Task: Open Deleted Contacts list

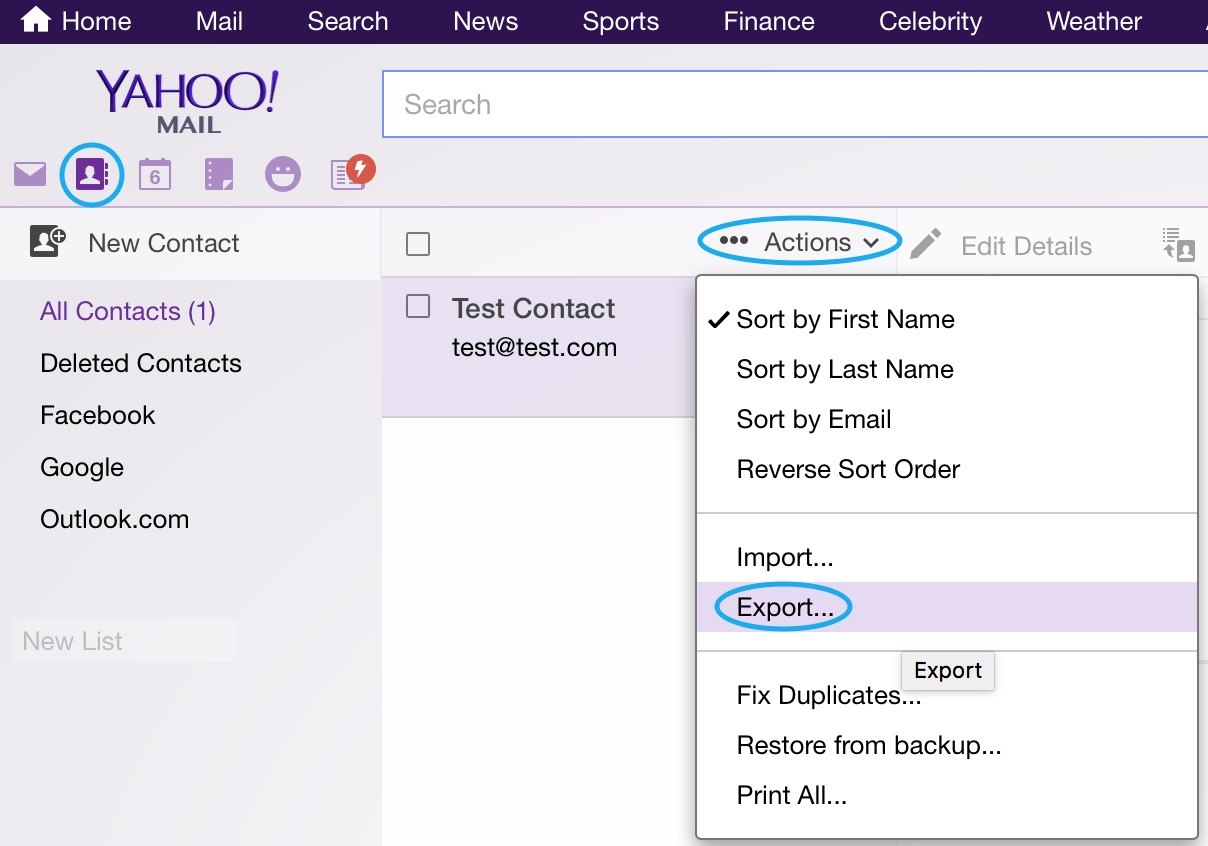Action: click(141, 364)
